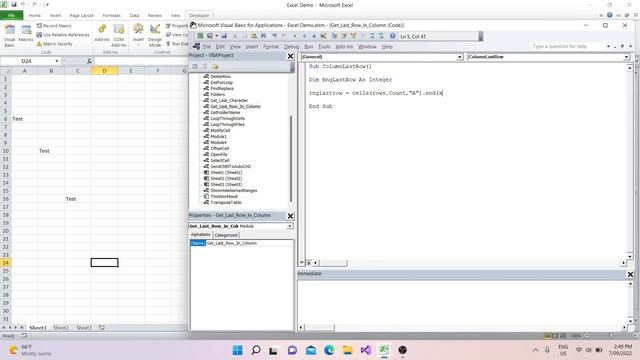
Task: Select the Excel Home ribbon tab
Action: pos(35,15)
